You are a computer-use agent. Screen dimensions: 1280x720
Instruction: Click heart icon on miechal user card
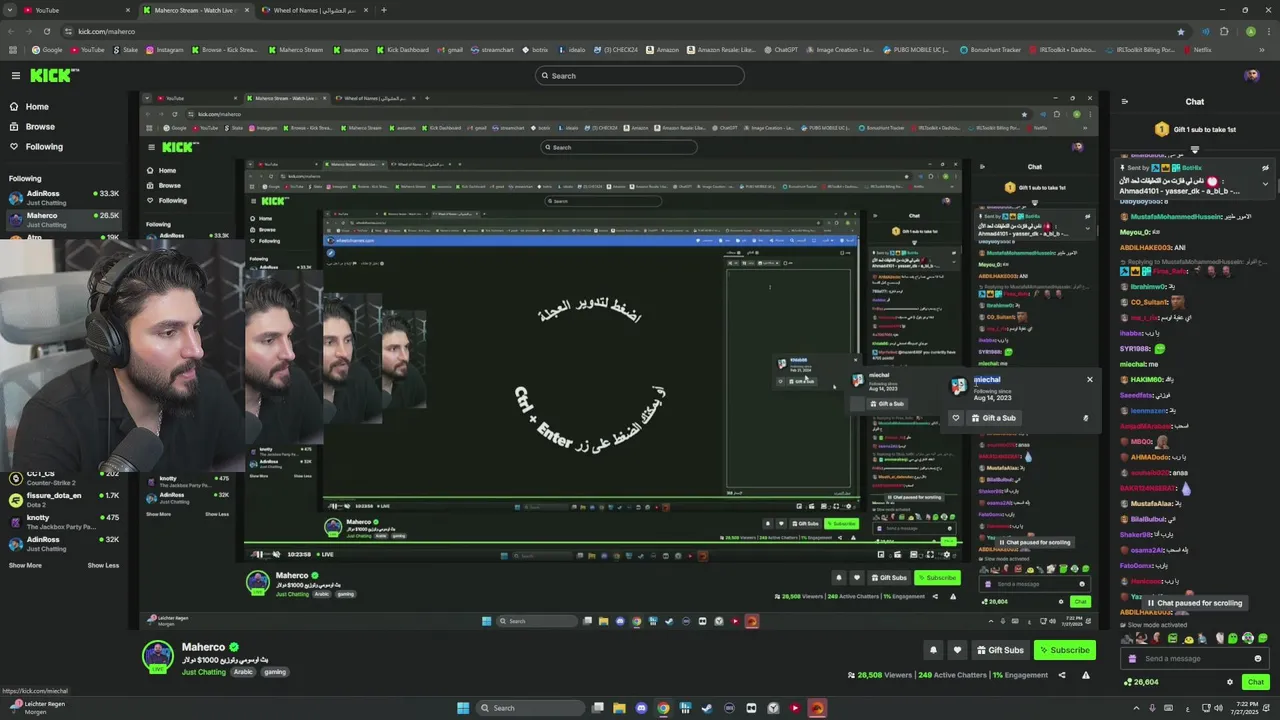(x=955, y=418)
